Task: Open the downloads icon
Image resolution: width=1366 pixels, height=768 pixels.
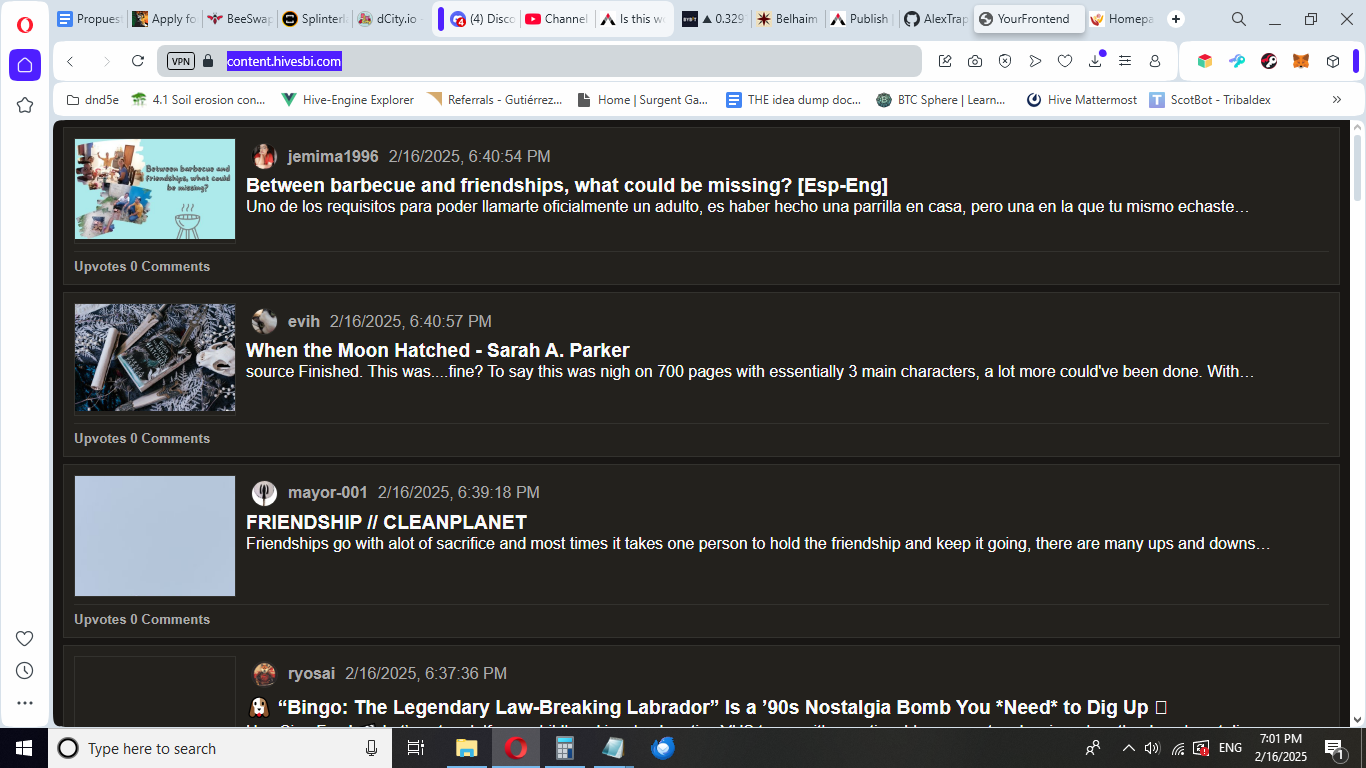Action: click(x=1095, y=61)
